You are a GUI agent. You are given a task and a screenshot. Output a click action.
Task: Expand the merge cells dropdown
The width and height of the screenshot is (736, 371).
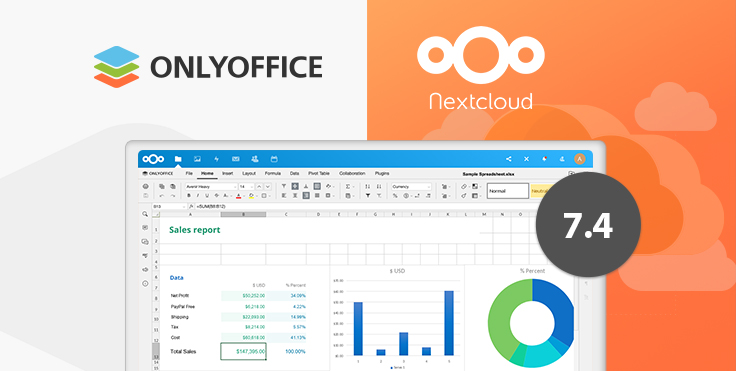pyautogui.click(x=334, y=196)
